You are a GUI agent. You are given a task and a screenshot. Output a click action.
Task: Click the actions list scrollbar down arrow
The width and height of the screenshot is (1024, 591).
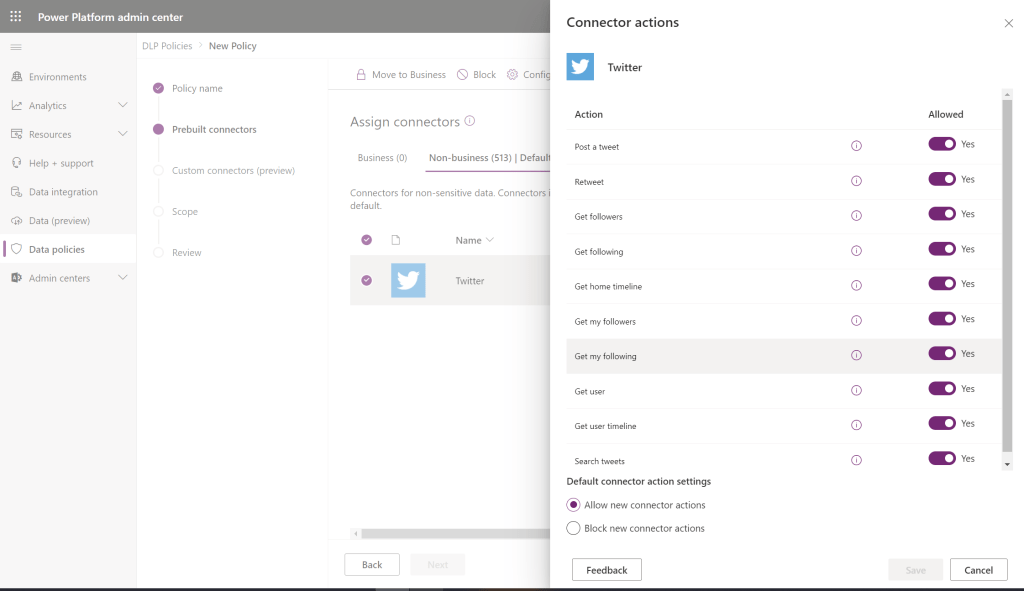[x=1007, y=465]
